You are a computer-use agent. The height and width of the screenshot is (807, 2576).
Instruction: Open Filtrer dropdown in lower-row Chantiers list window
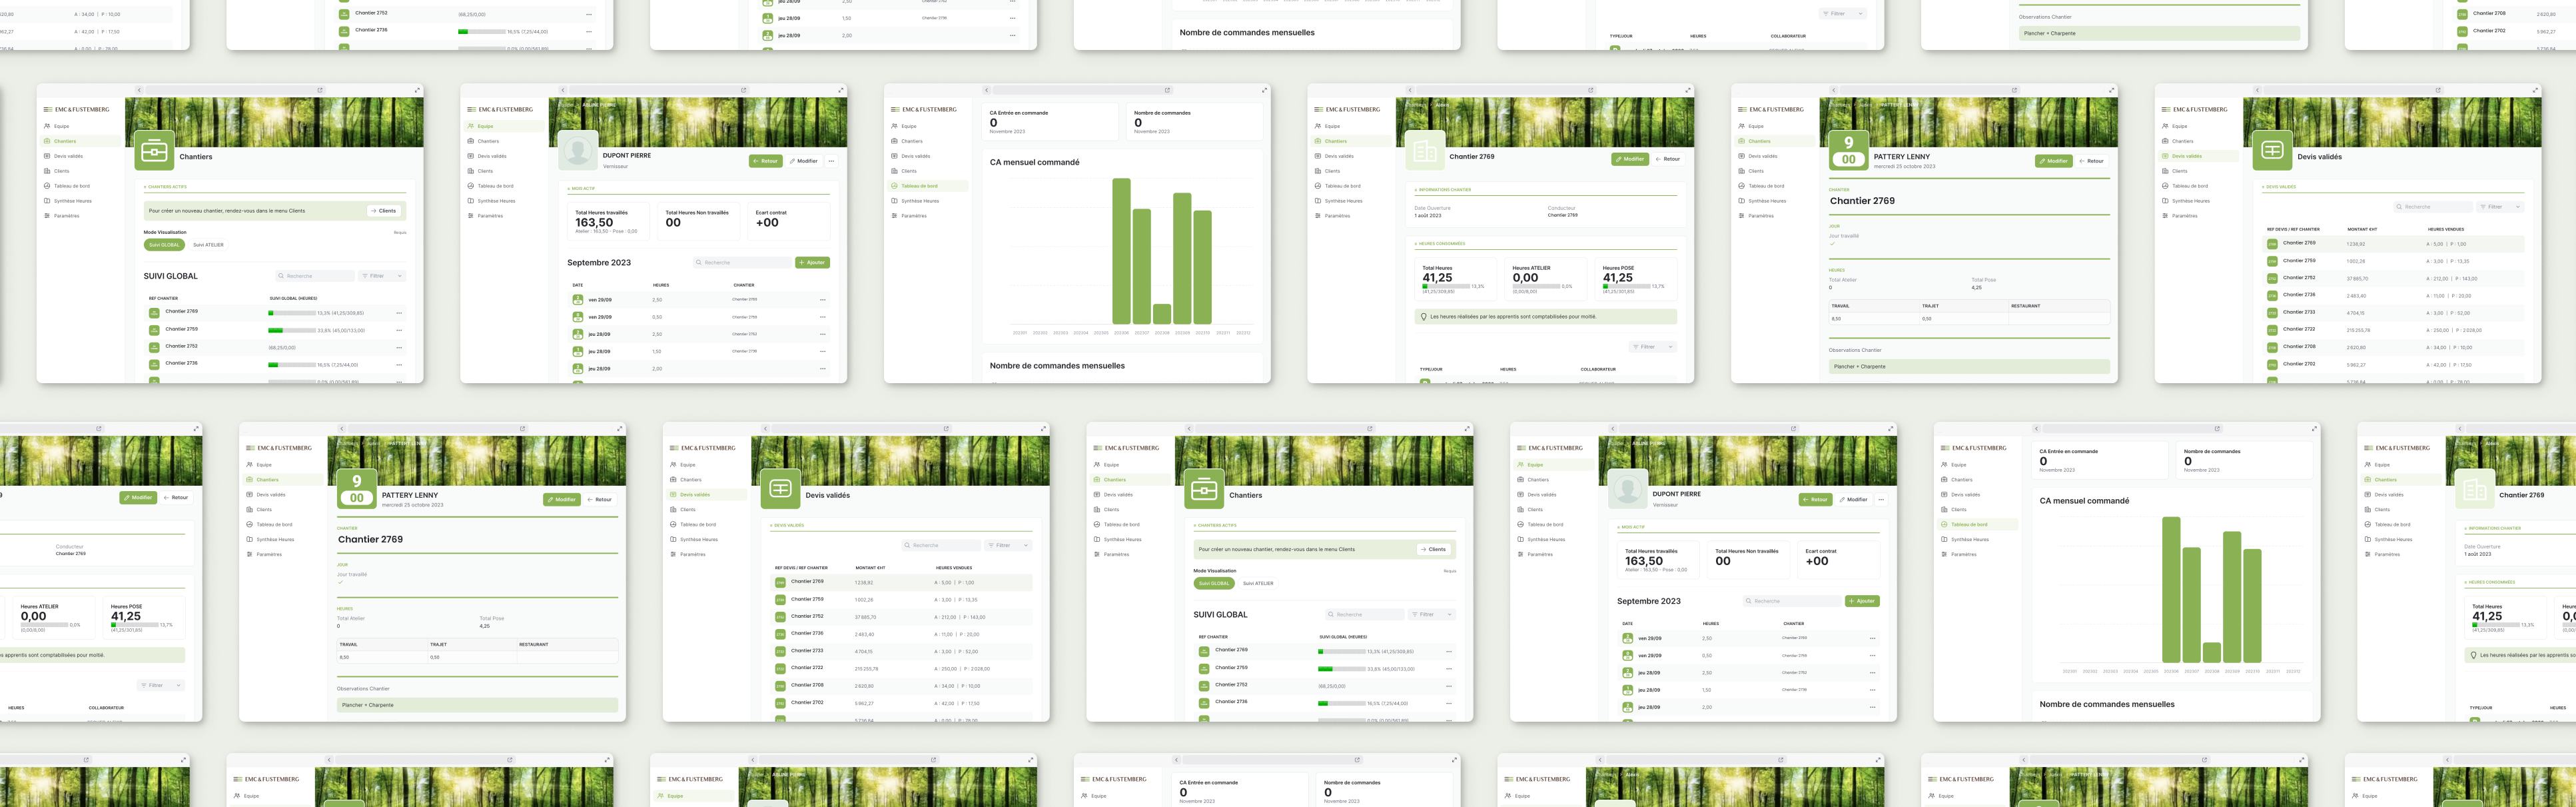(x=1433, y=614)
